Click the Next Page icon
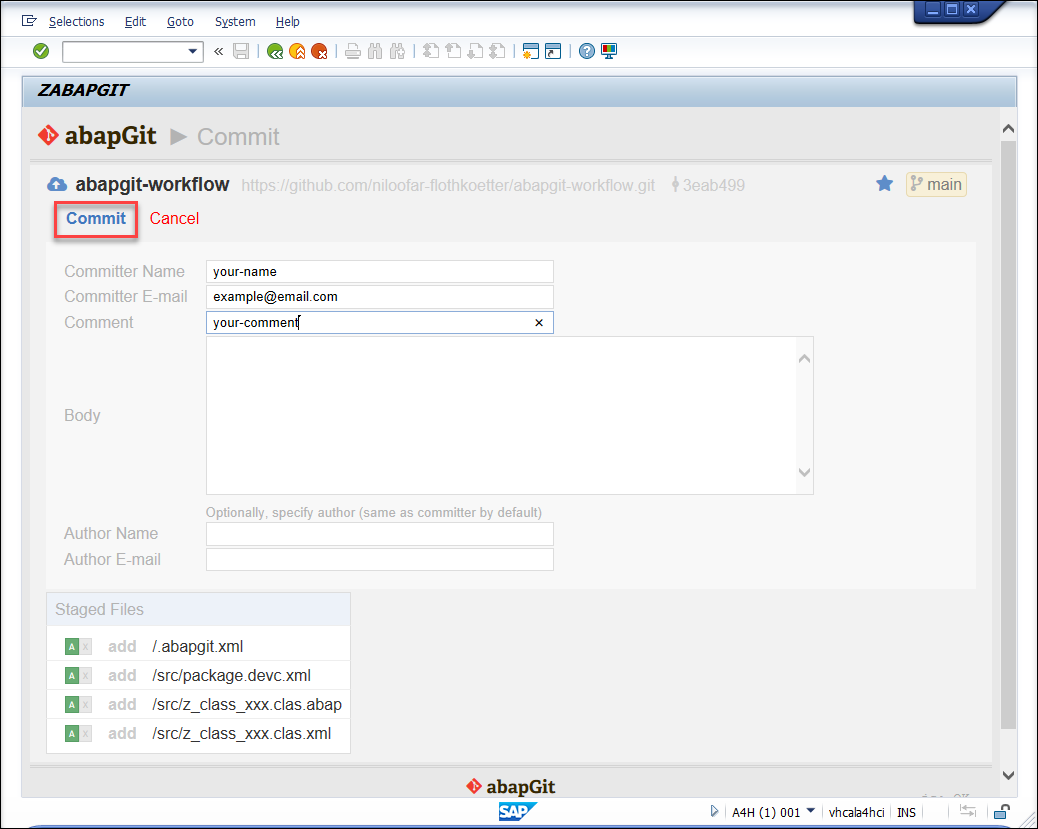The height and width of the screenshot is (829, 1038). 475,51
